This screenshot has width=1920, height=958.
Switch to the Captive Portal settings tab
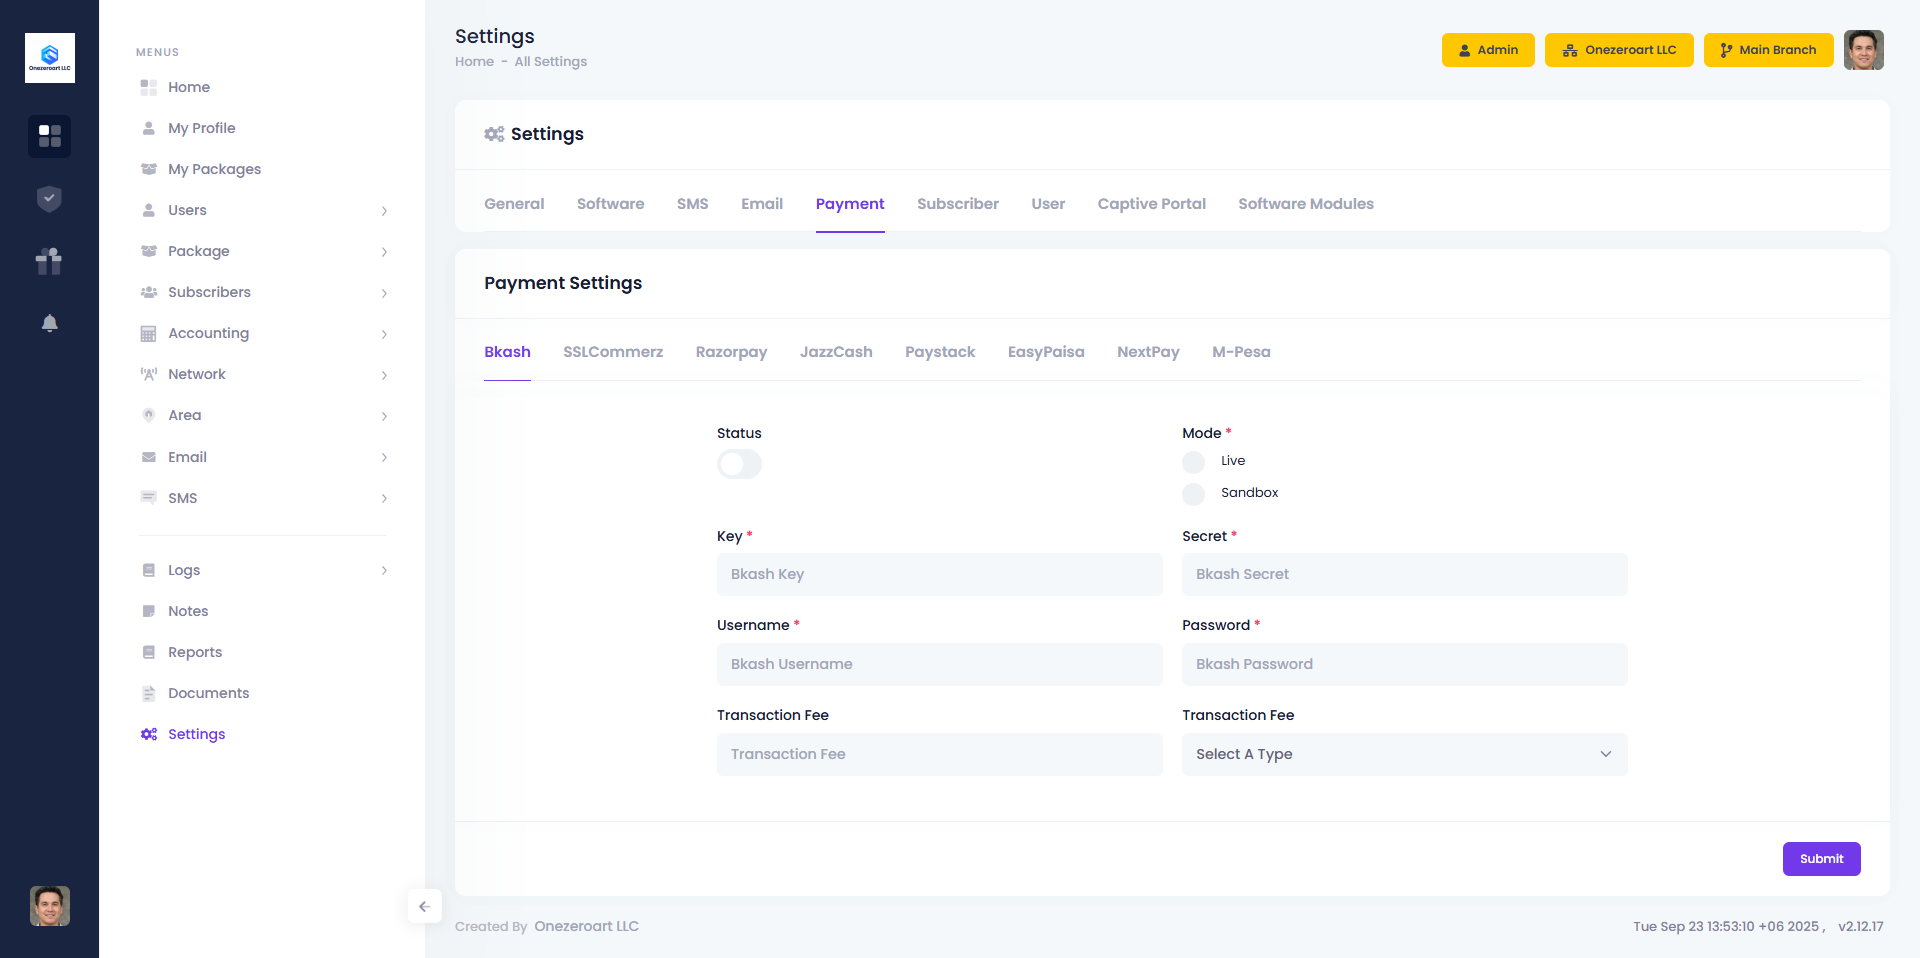pyautogui.click(x=1151, y=204)
